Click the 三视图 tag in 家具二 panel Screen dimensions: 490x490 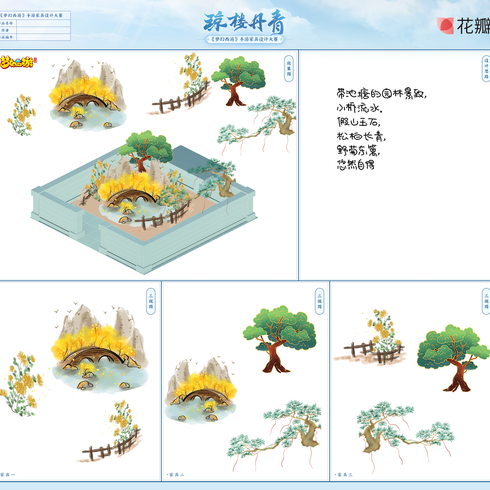click(x=319, y=301)
